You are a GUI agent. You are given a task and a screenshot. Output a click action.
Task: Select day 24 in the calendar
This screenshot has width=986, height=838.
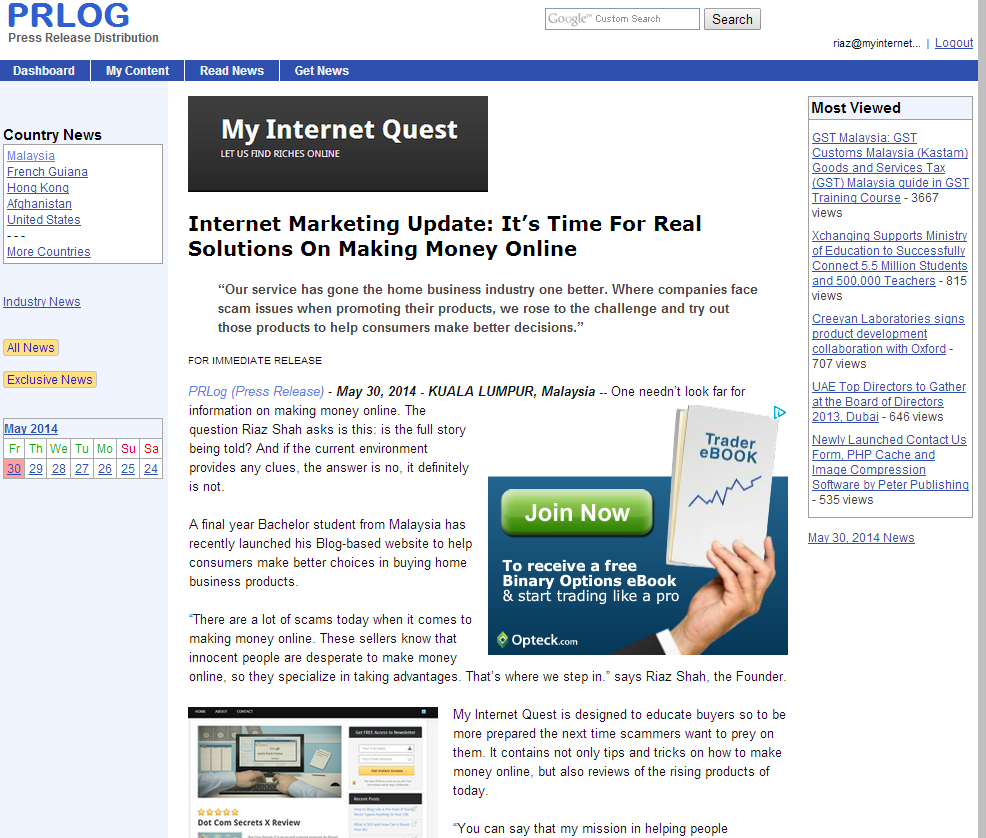pyautogui.click(x=151, y=468)
